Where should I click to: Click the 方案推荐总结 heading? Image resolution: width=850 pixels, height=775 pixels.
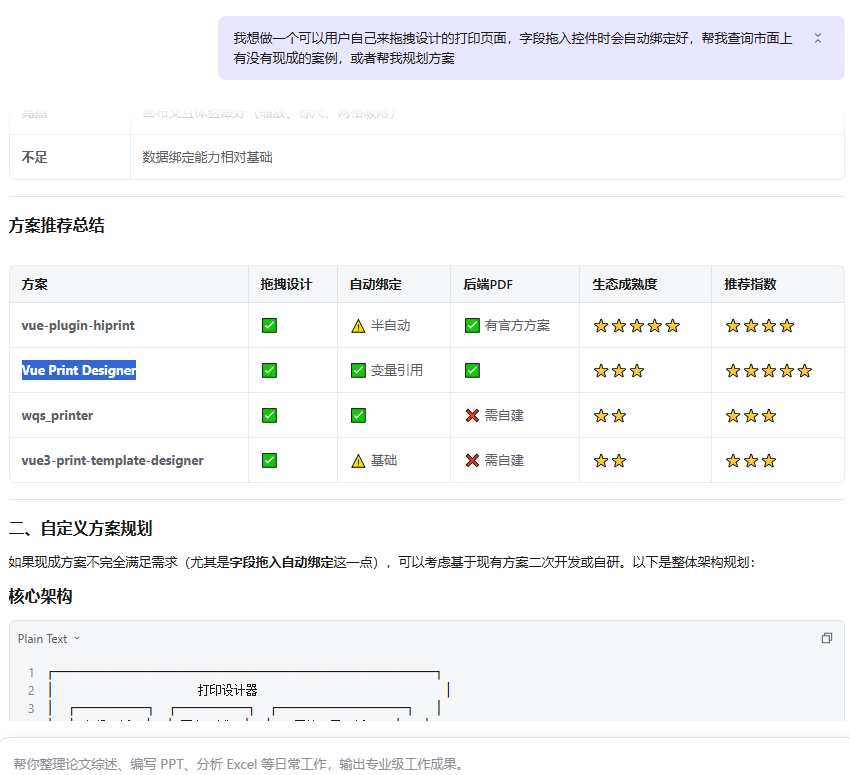coord(56,225)
